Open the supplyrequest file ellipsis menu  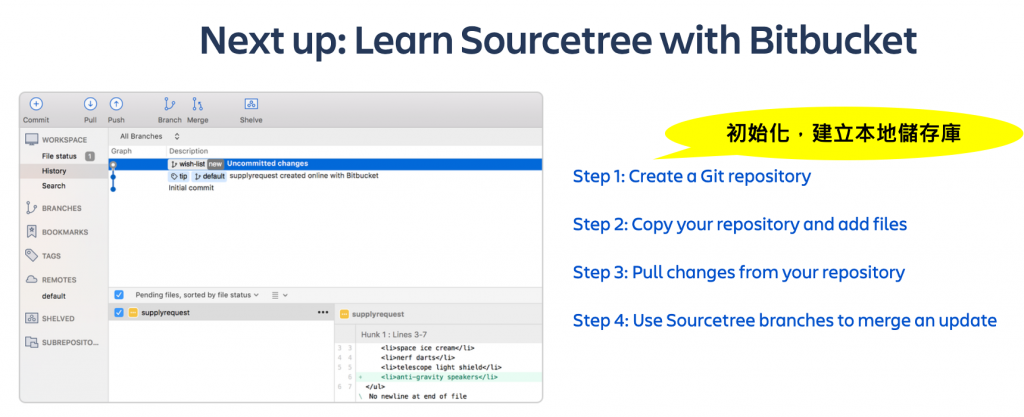(323, 313)
